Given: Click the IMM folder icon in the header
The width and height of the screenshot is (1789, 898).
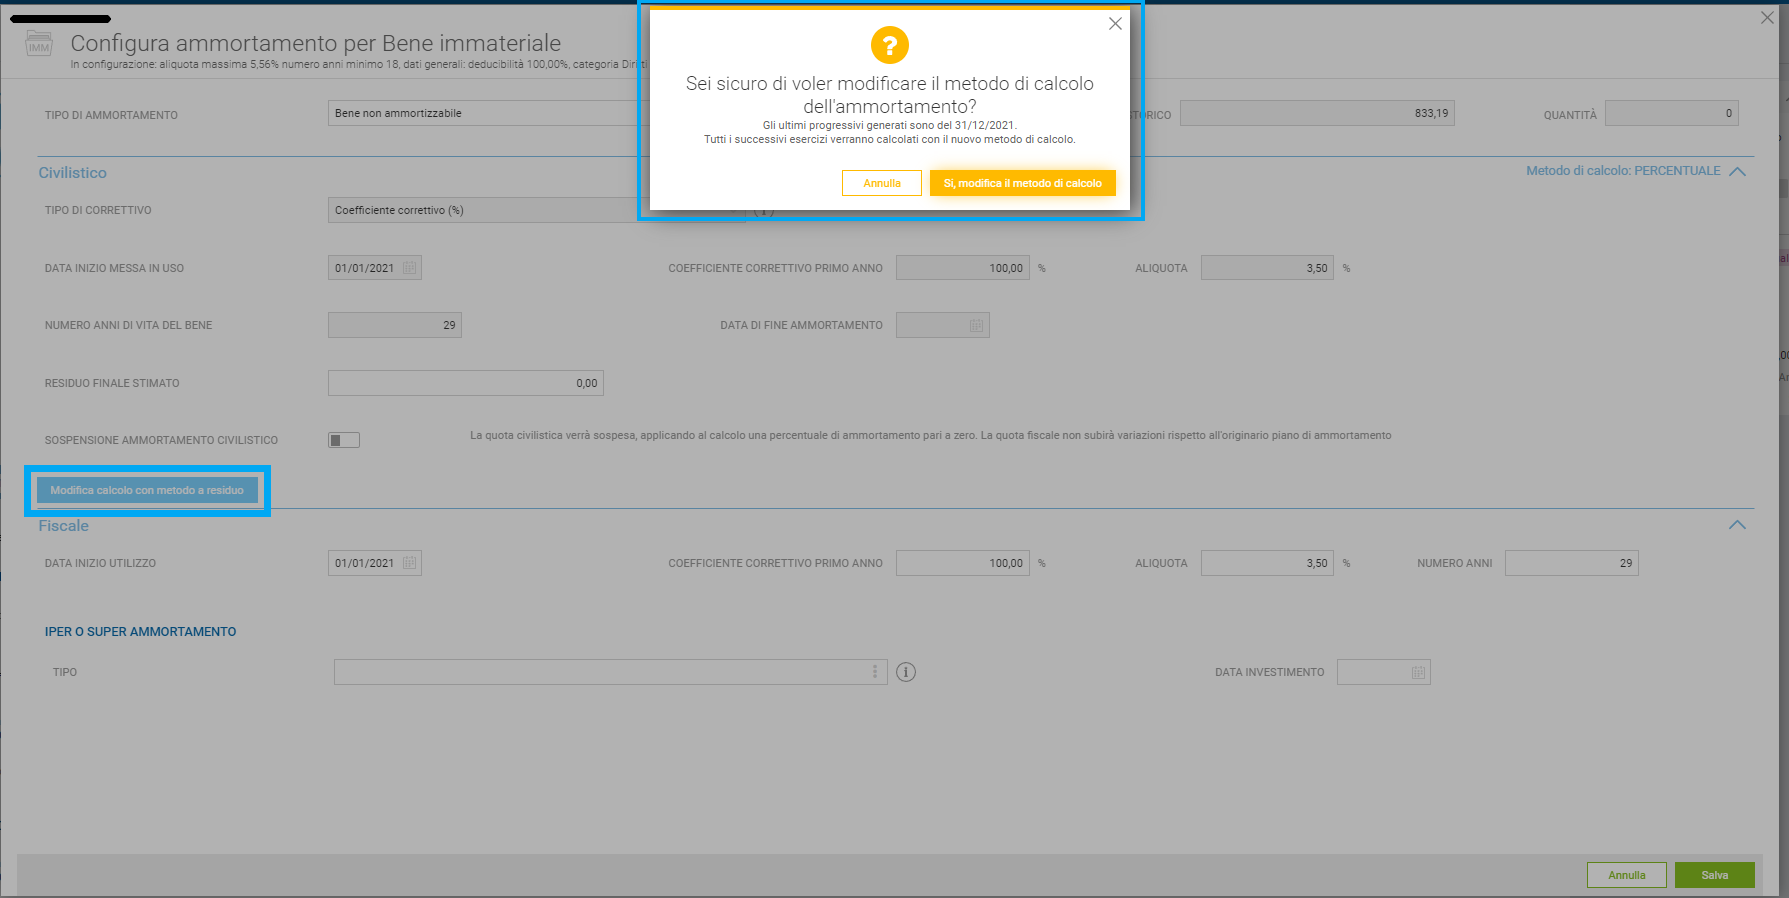Looking at the screenshot, I should 39,43.
